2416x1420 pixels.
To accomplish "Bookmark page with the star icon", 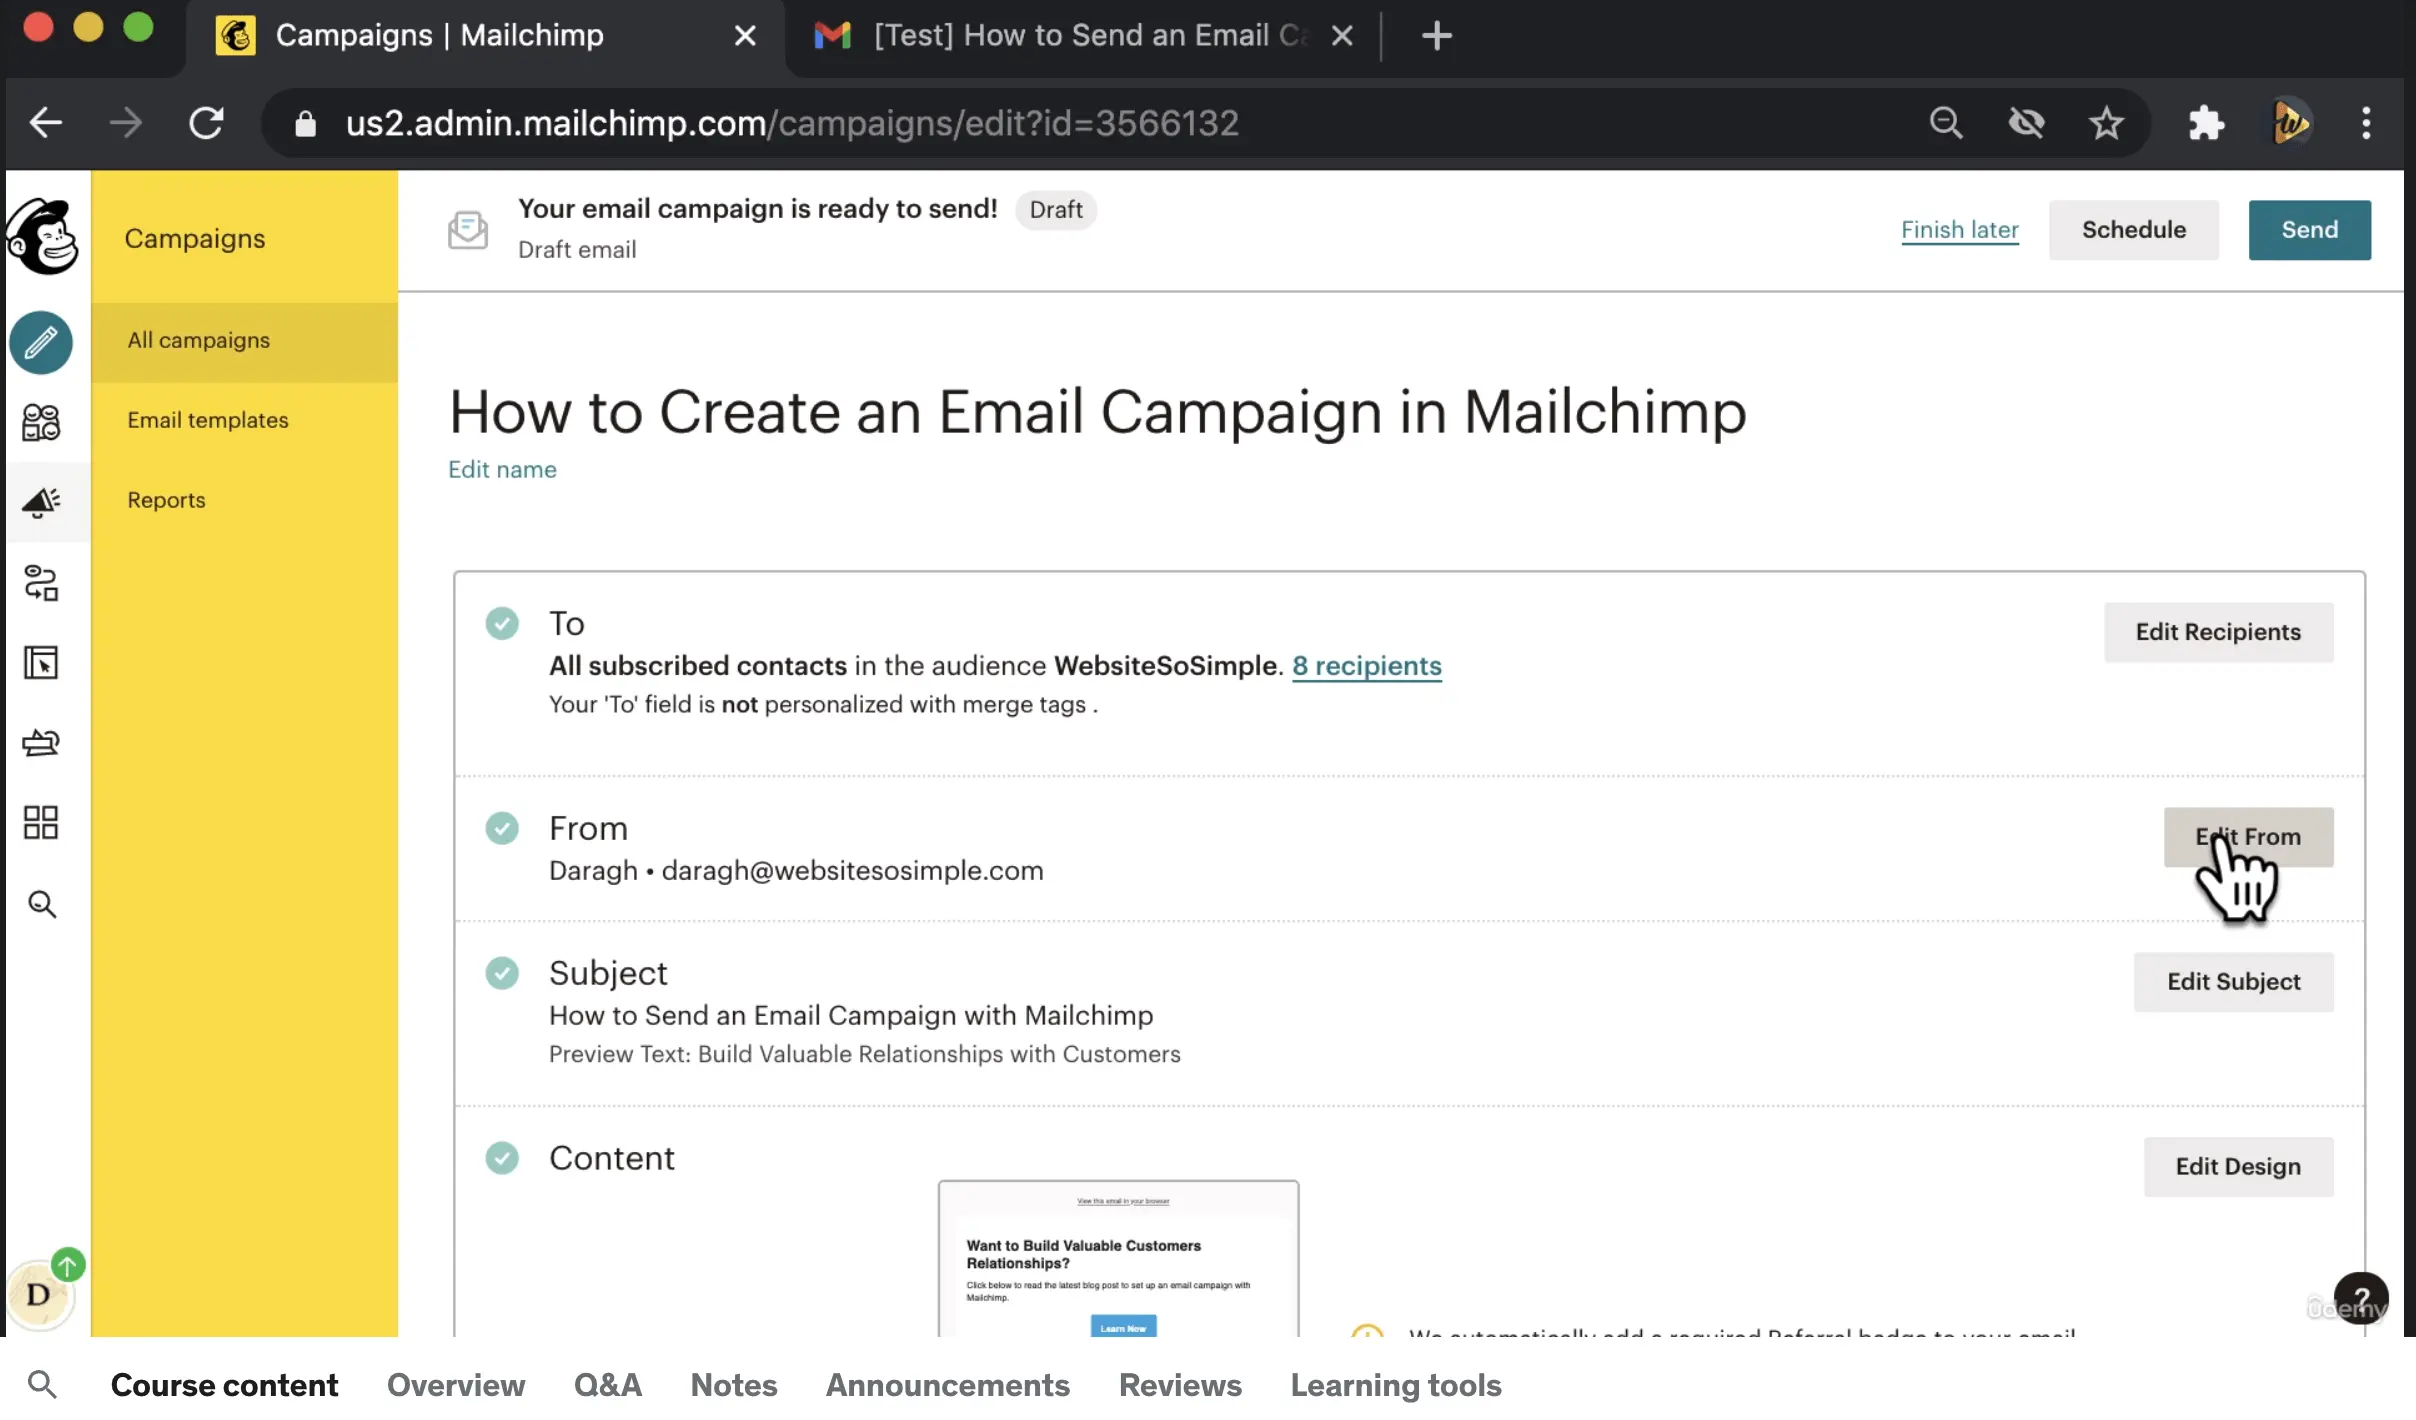I will coord(2106,123).
